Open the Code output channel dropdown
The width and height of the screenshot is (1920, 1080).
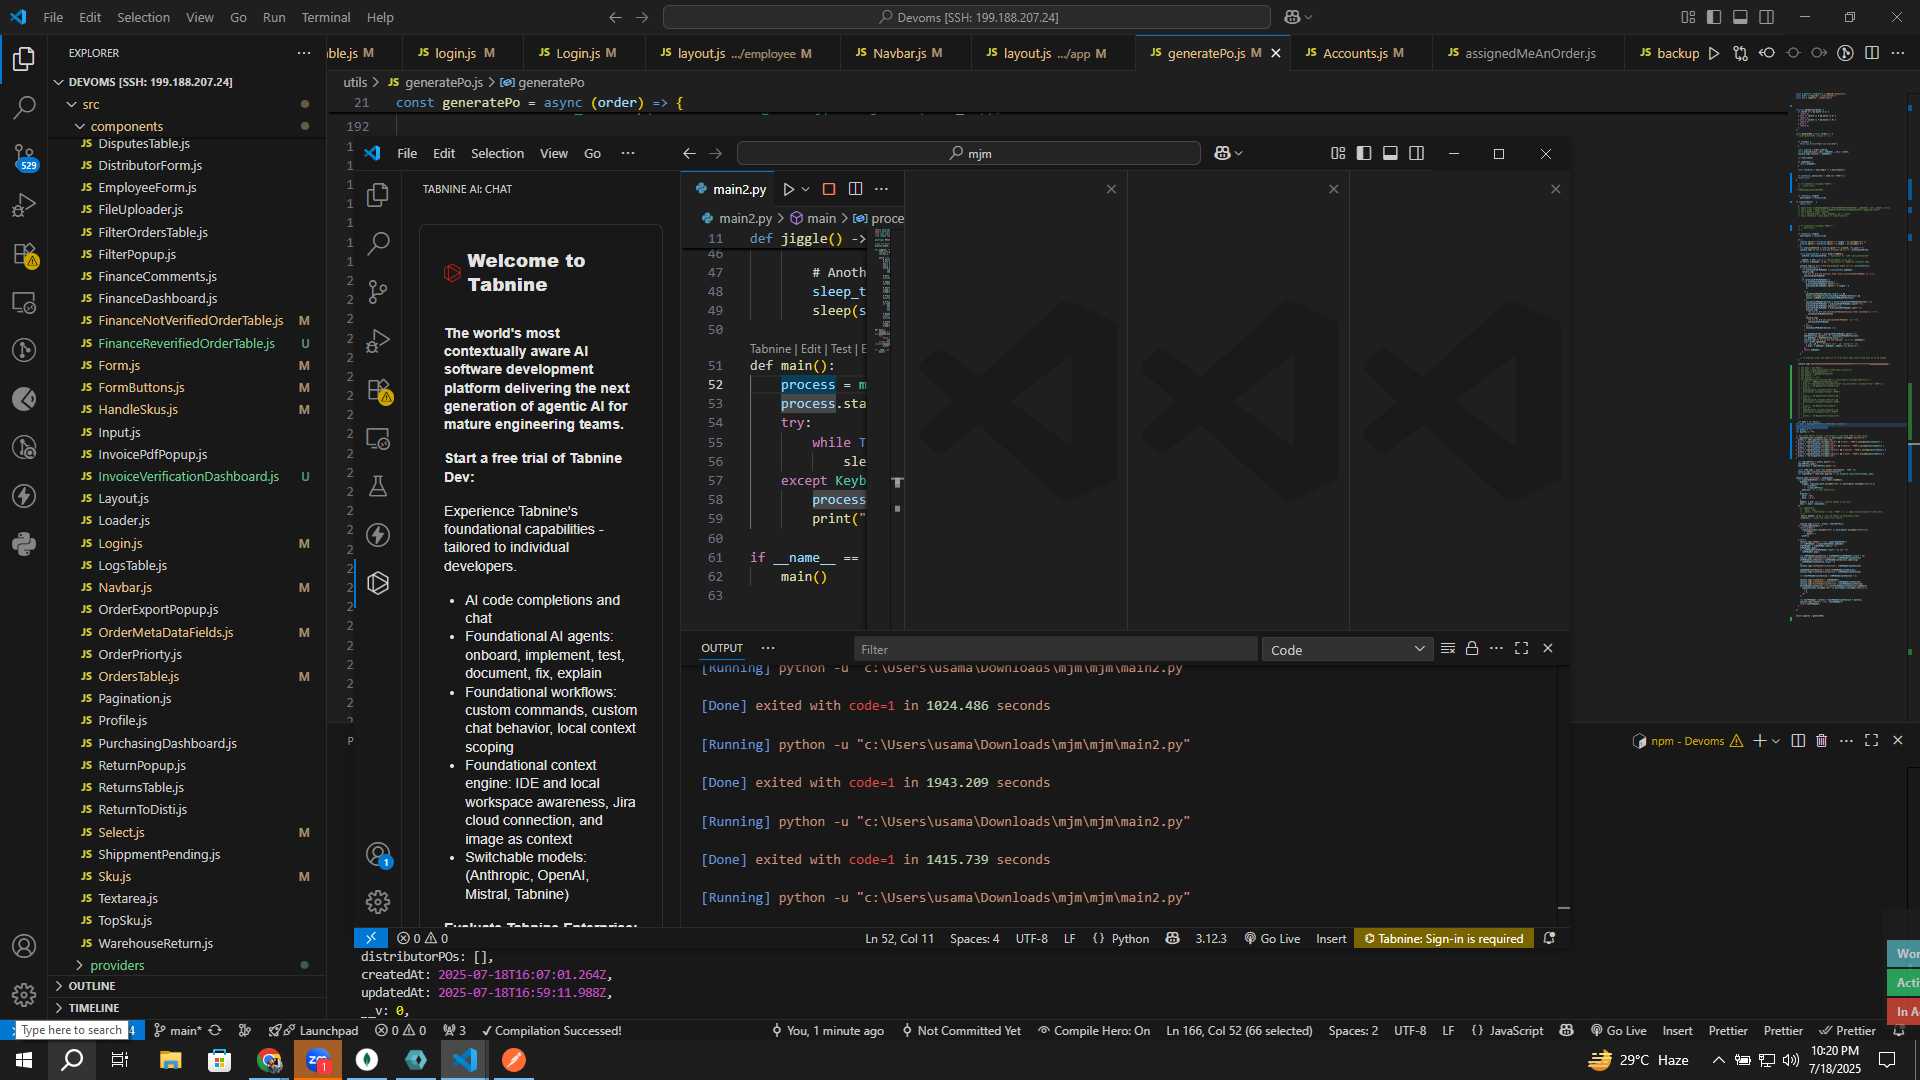click(1347, 650)
